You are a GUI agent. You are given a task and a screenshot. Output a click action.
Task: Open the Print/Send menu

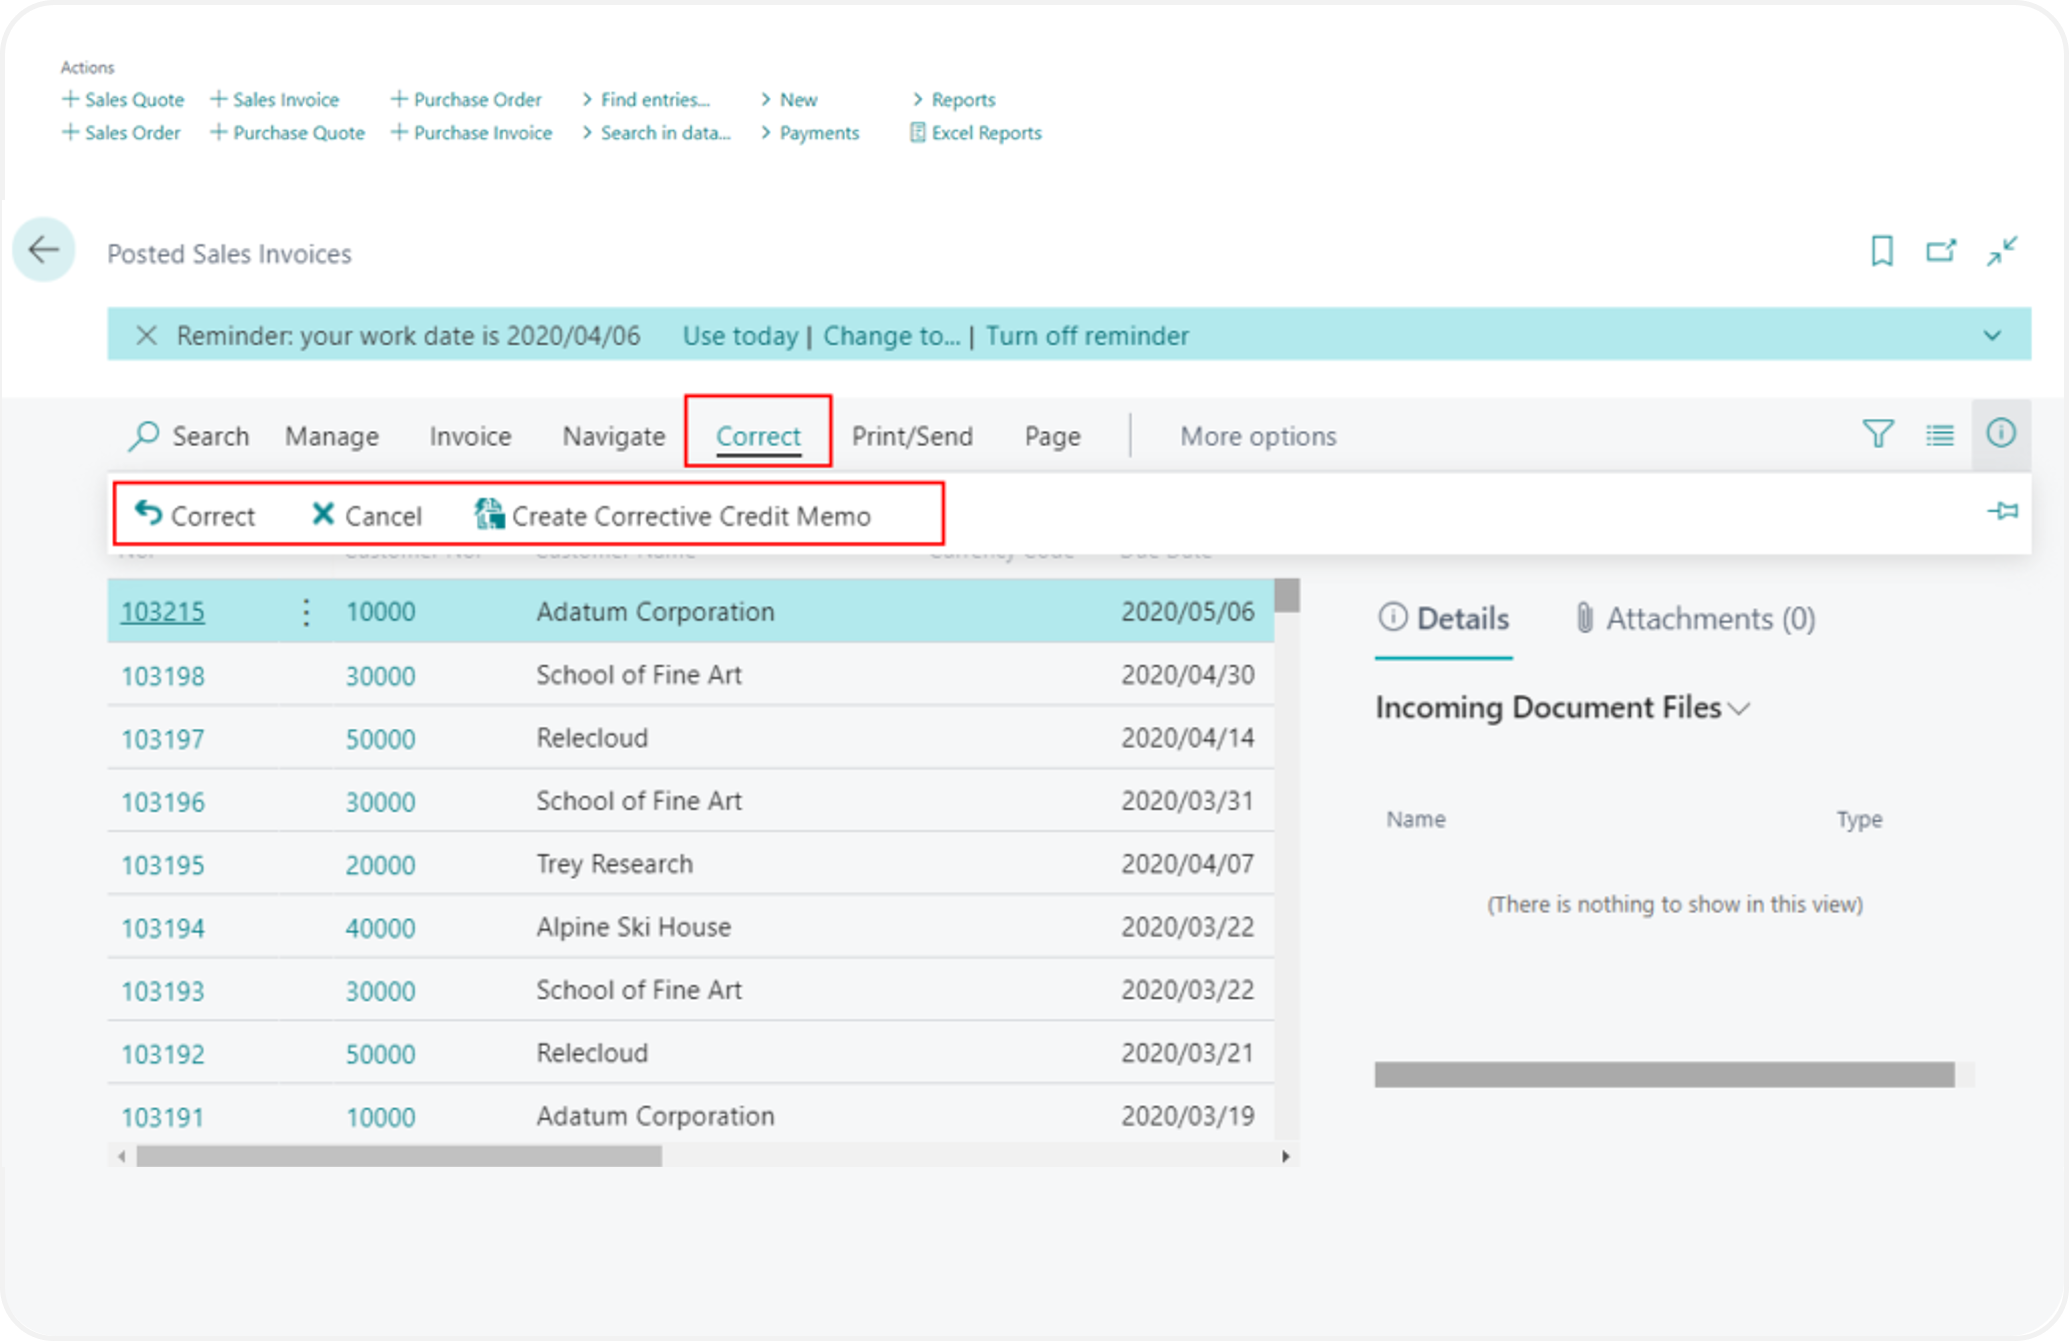tap(912, 436)
